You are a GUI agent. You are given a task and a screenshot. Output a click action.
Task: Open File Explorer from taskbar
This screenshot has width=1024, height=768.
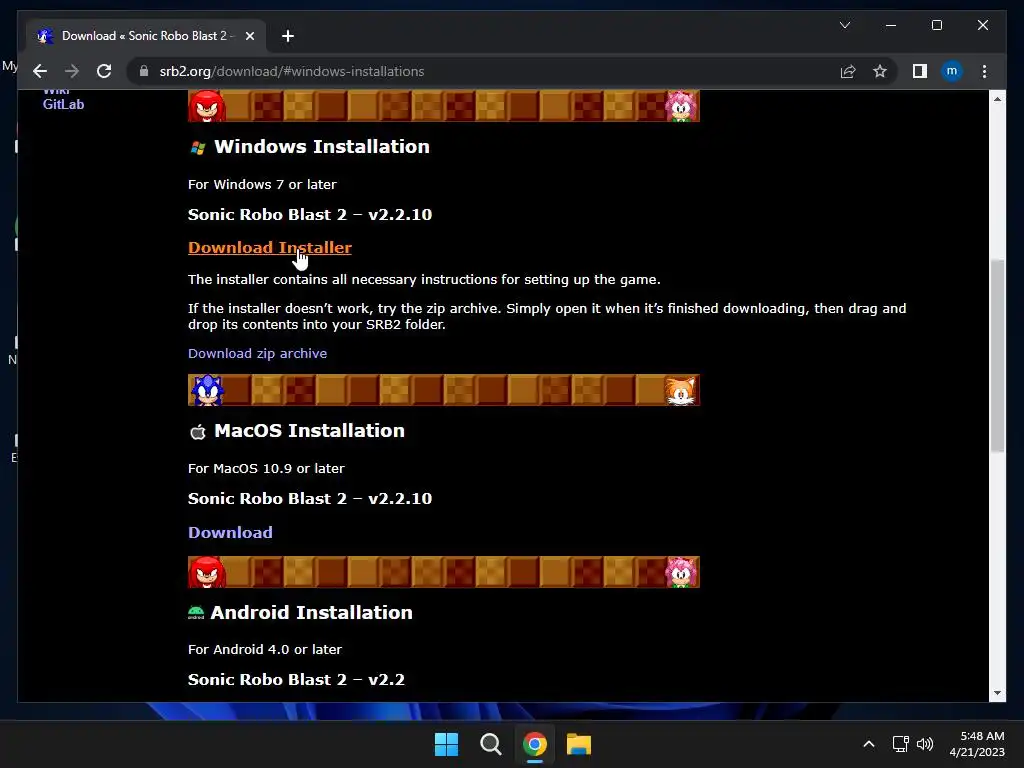point(579,744)
